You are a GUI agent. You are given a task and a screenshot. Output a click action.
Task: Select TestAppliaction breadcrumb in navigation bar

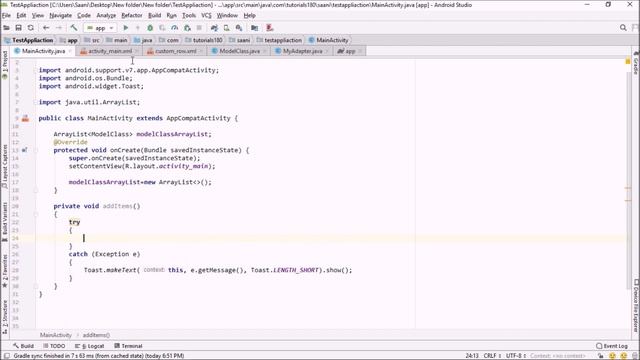29,40
